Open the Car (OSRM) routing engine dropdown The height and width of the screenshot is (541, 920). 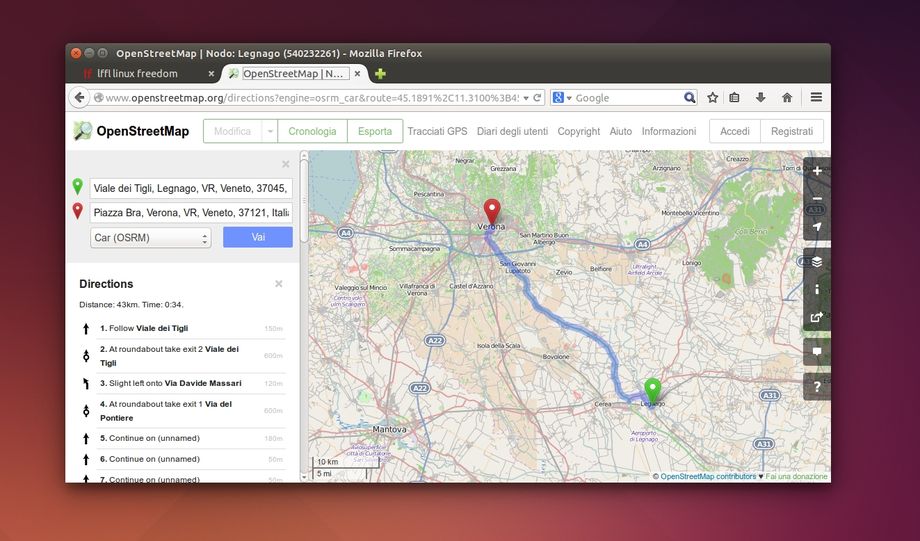pos(150,238)
